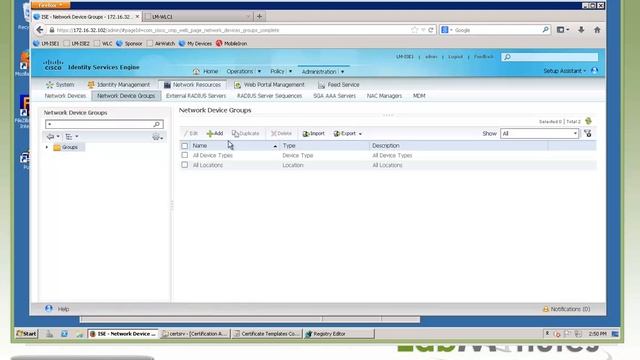Click the Help icon at bottom left

click(x=49, y=309)
